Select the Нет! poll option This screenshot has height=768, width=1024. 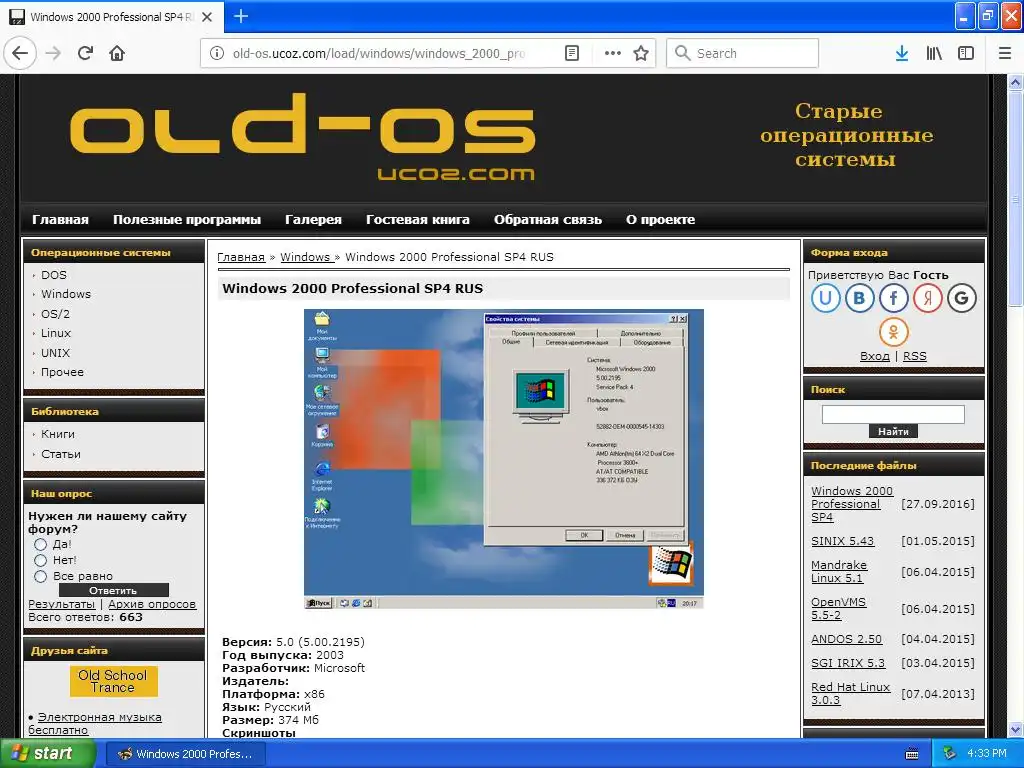pos(40,560)
